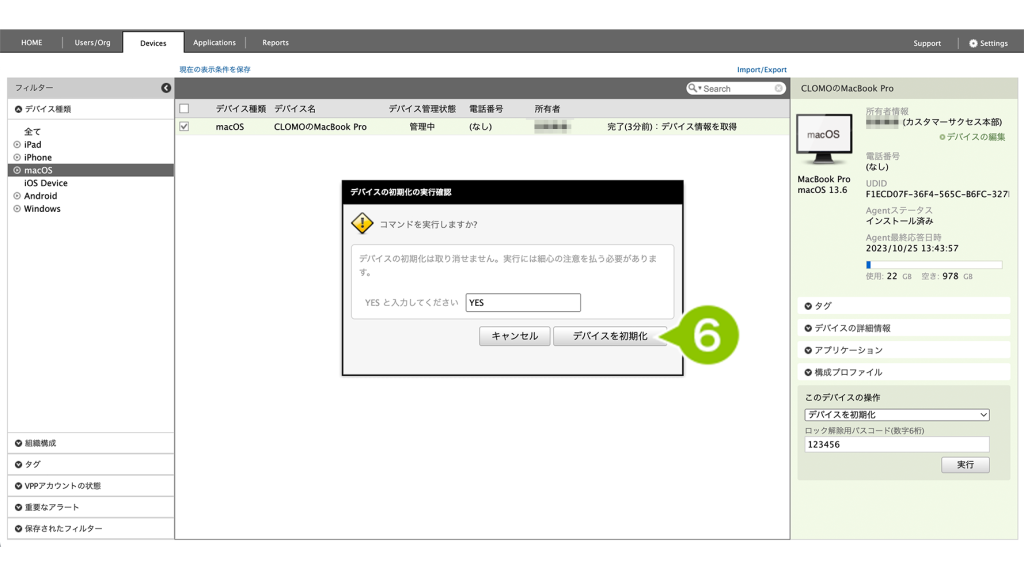Open the Import/Export link
1024x576 pixels.
[x=761, y=70]
